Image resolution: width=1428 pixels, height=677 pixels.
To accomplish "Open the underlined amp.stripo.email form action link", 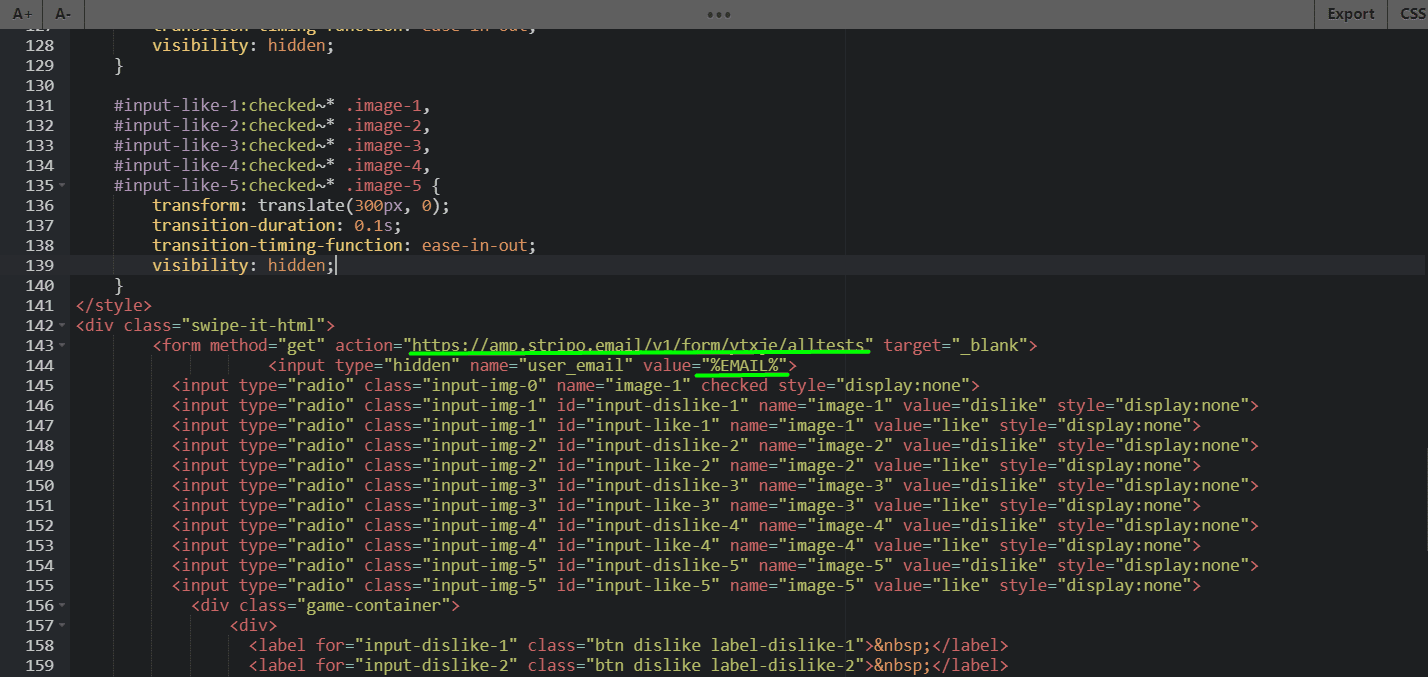I will 639,345.
